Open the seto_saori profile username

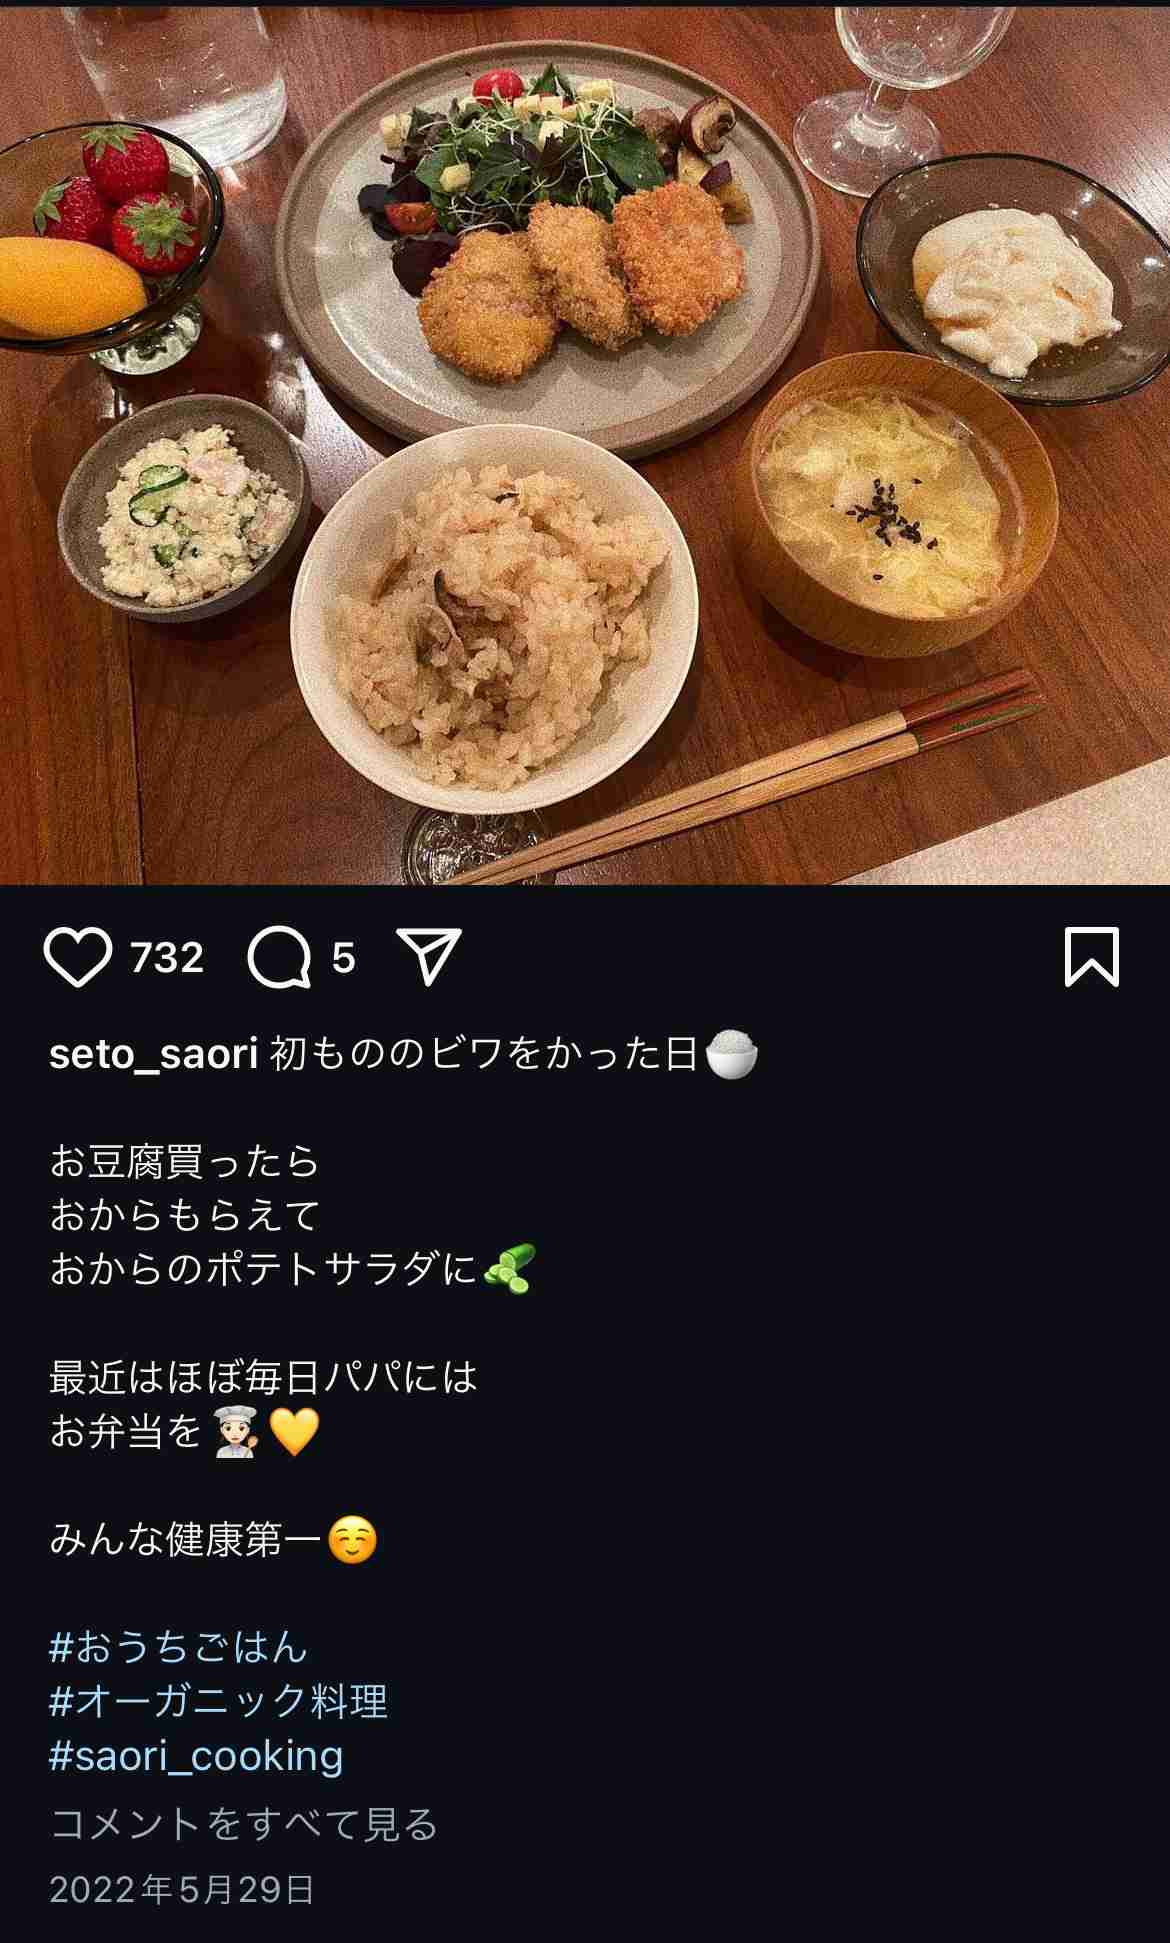tap(154, 1054)
